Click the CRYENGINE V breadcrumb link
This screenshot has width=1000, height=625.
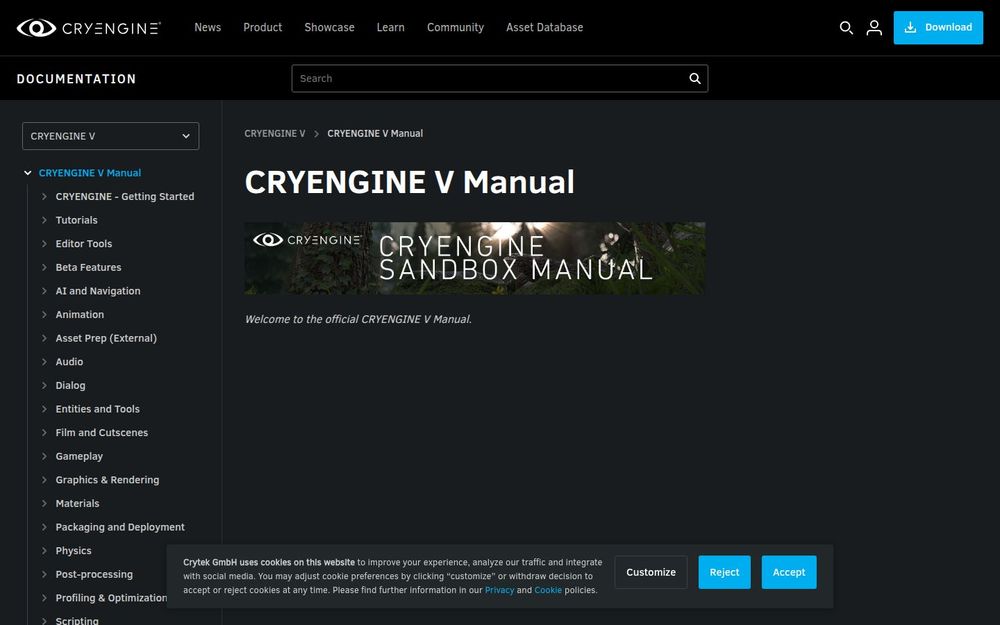pos(275,133)
